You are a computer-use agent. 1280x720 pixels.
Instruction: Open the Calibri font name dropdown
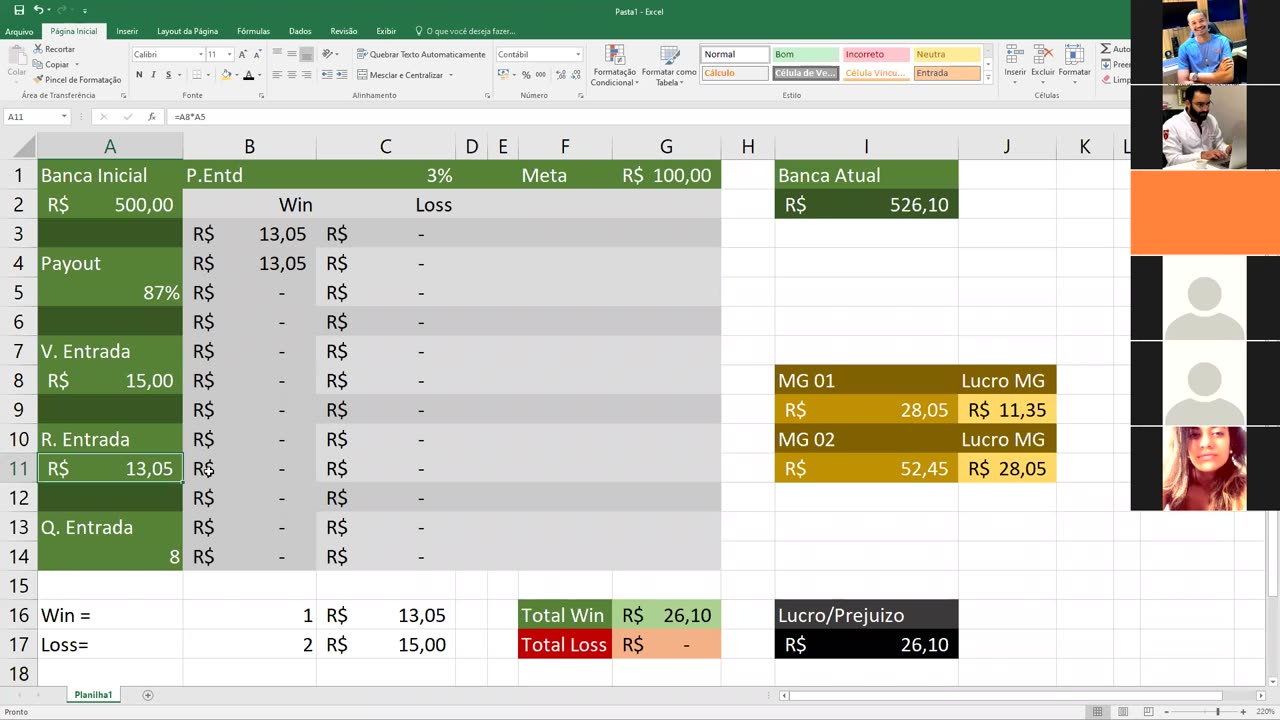point(200,54)
